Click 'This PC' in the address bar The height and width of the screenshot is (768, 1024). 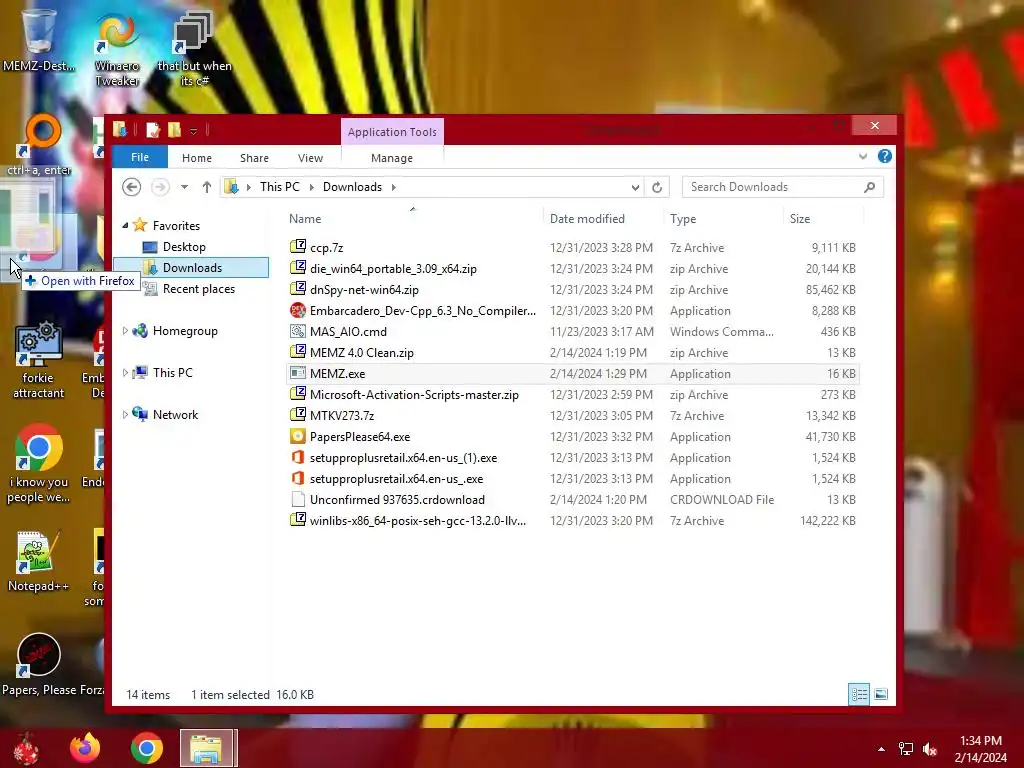pos(280,187)
